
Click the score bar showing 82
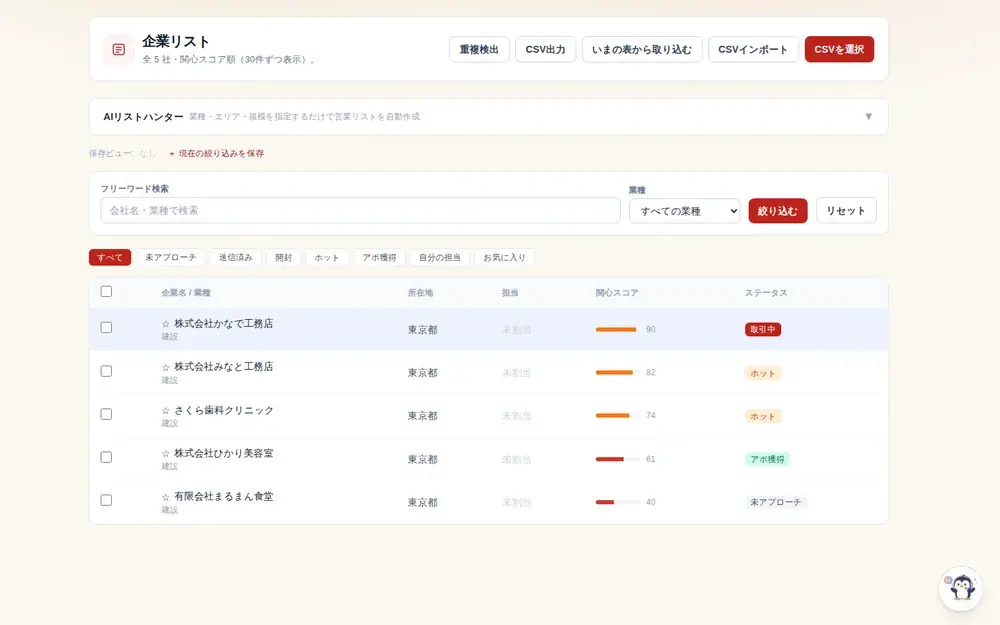617,372
